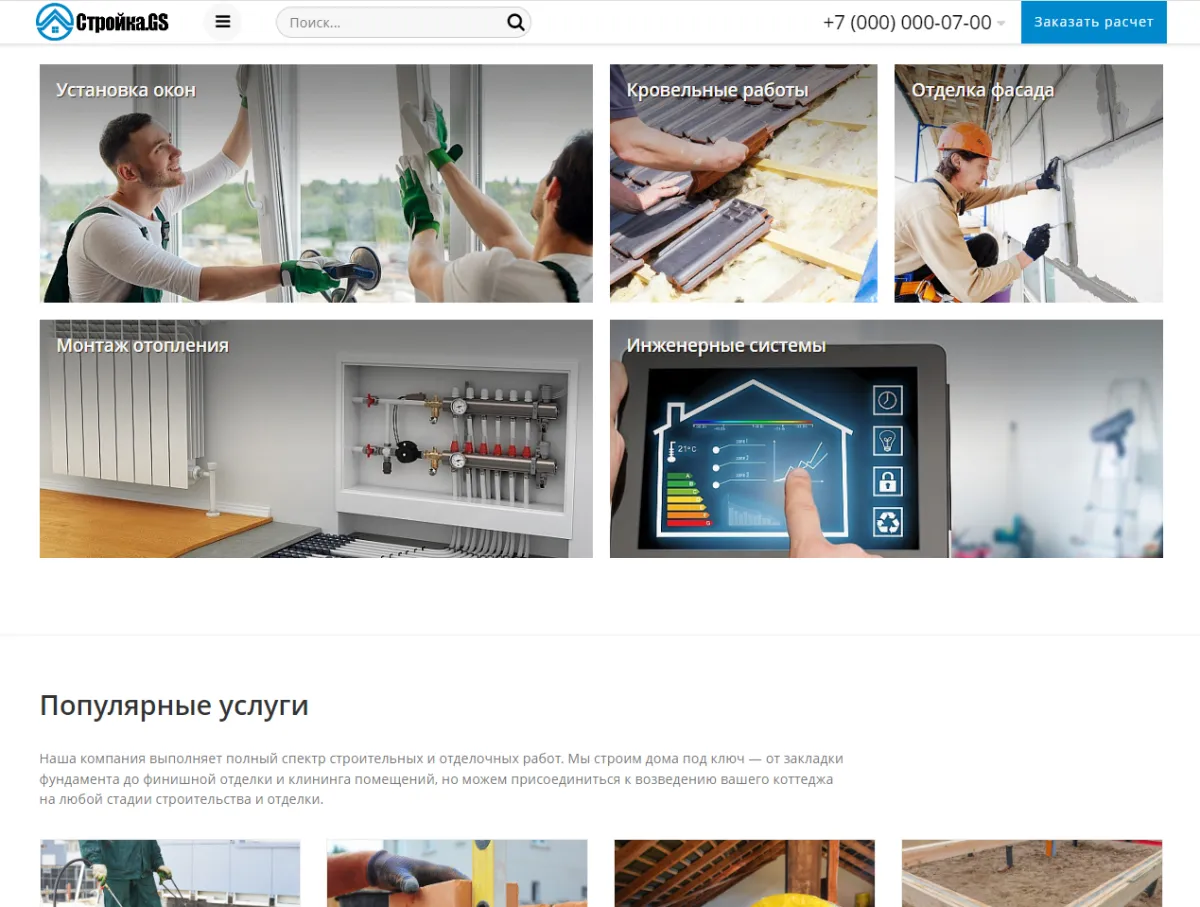Open the Кровельные работы service tile
Image resolution: width=1200 pixels, height=907 pixels.
click(743, 183)
